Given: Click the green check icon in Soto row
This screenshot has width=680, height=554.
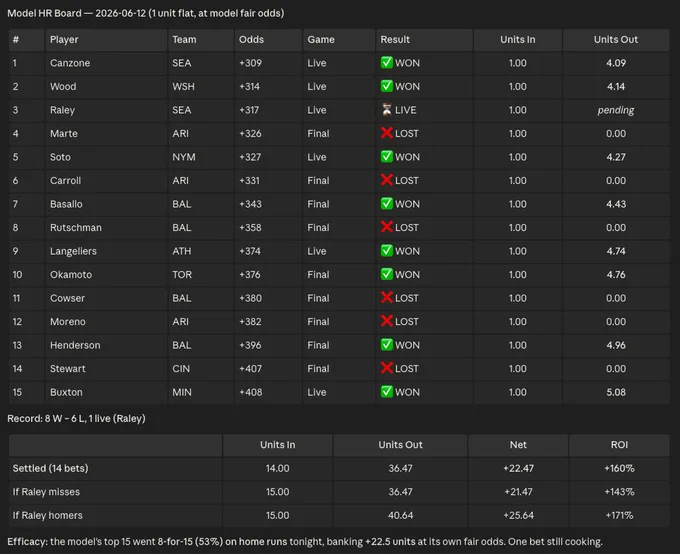Looking at the screenshot, I should click(387, 157).
